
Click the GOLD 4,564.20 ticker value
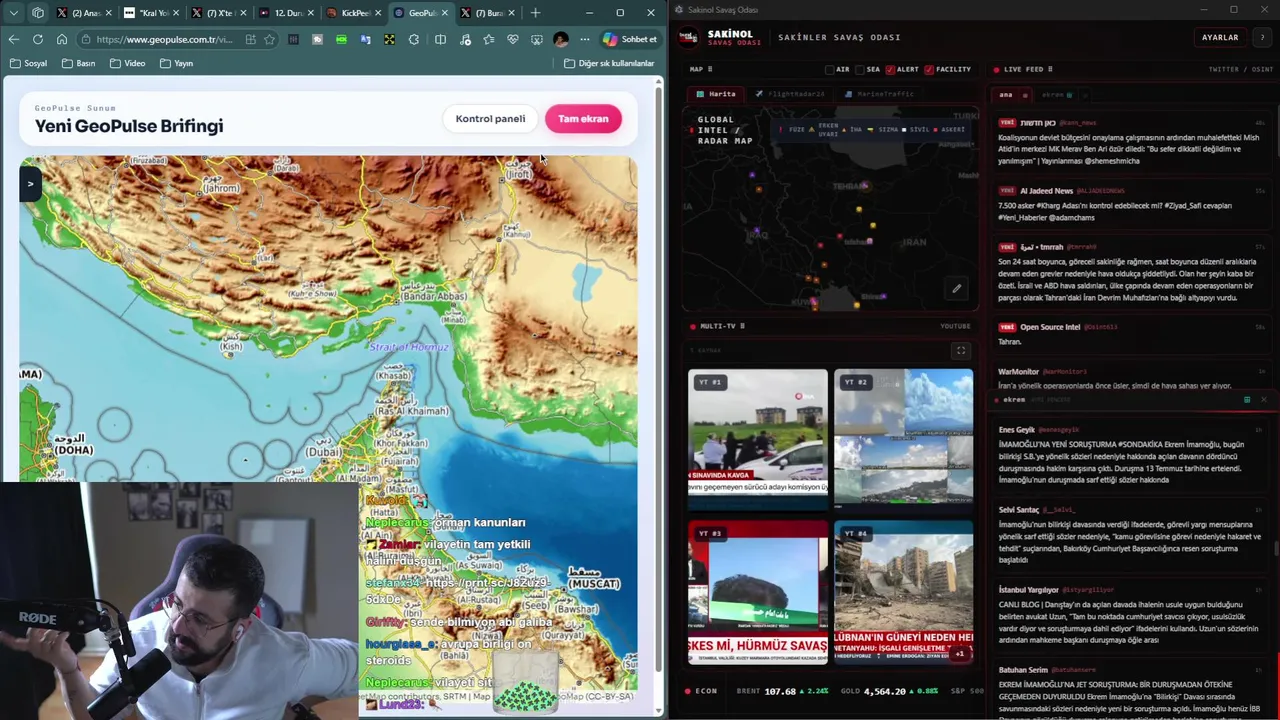tap(885, 691)
